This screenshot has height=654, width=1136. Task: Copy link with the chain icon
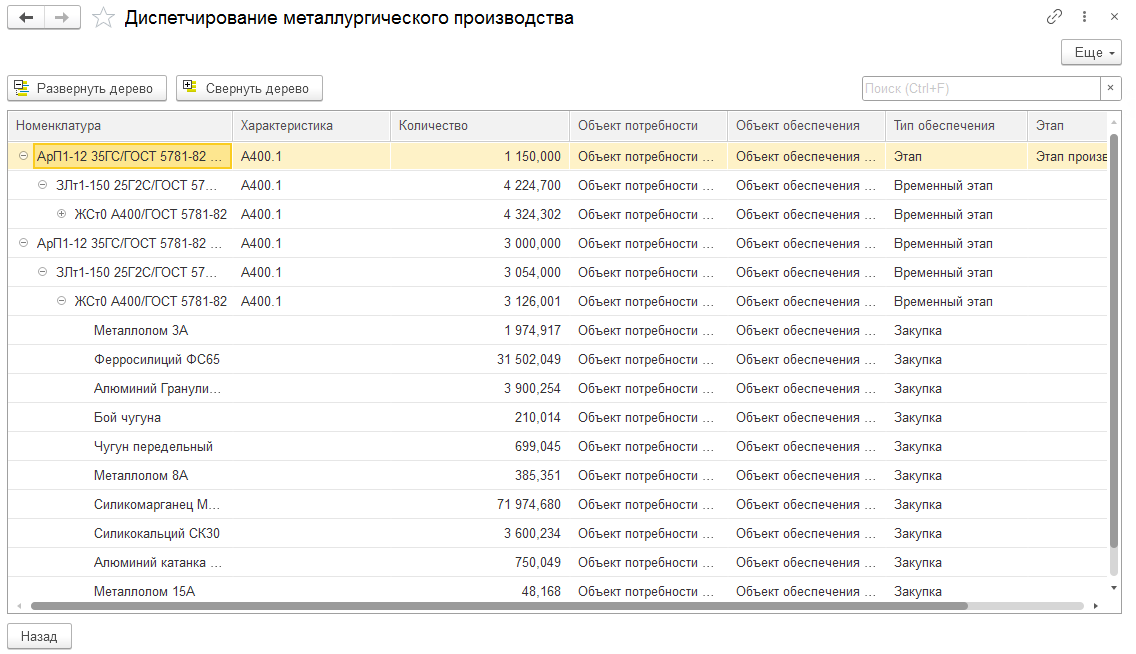coord(1054,17)
